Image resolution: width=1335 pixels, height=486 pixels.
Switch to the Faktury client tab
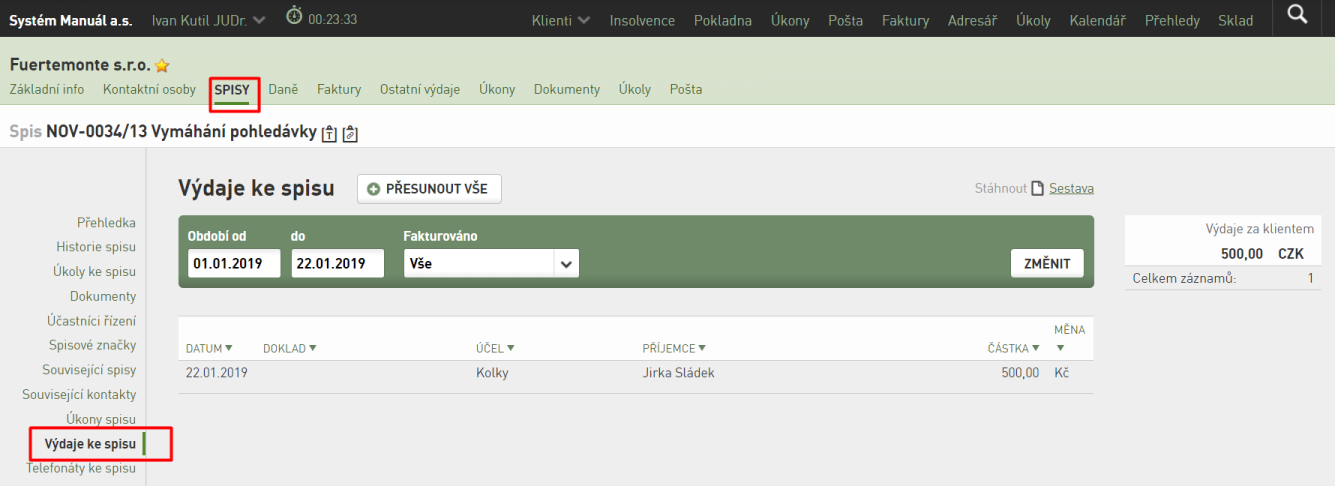point(339,89)
